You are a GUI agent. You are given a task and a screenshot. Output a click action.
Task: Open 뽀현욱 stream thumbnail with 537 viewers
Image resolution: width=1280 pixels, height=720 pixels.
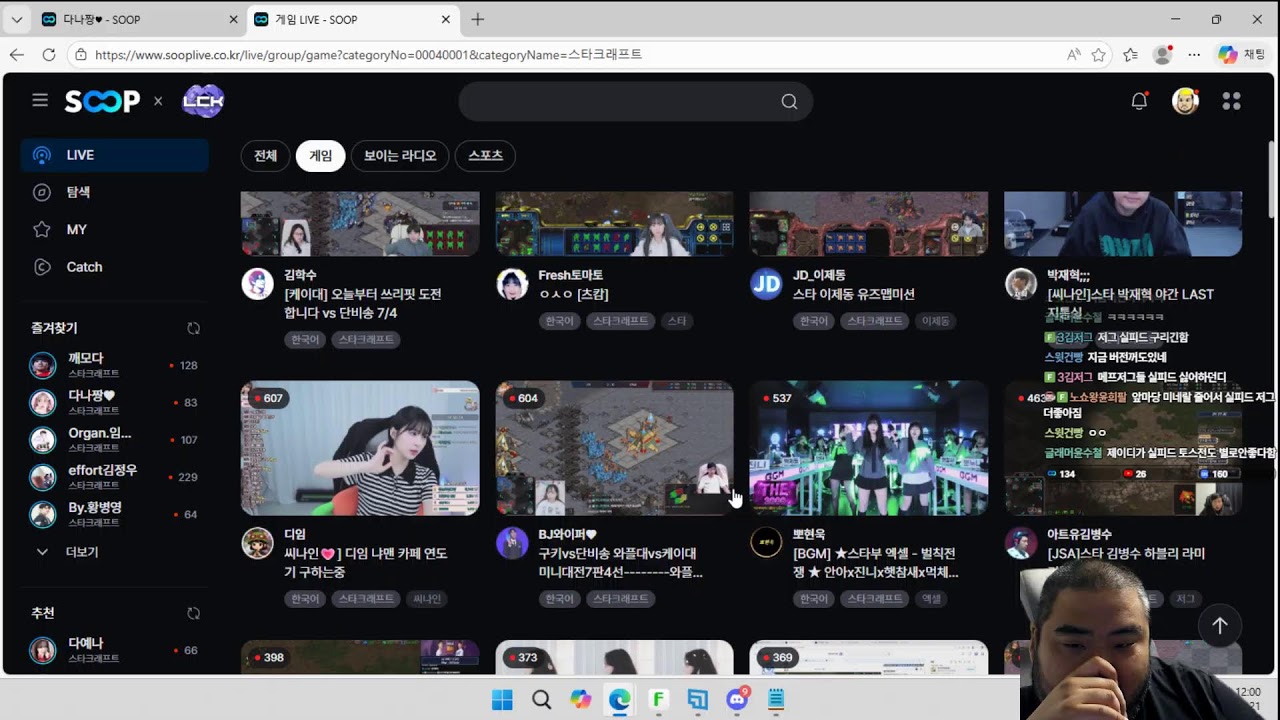[868, 448]
